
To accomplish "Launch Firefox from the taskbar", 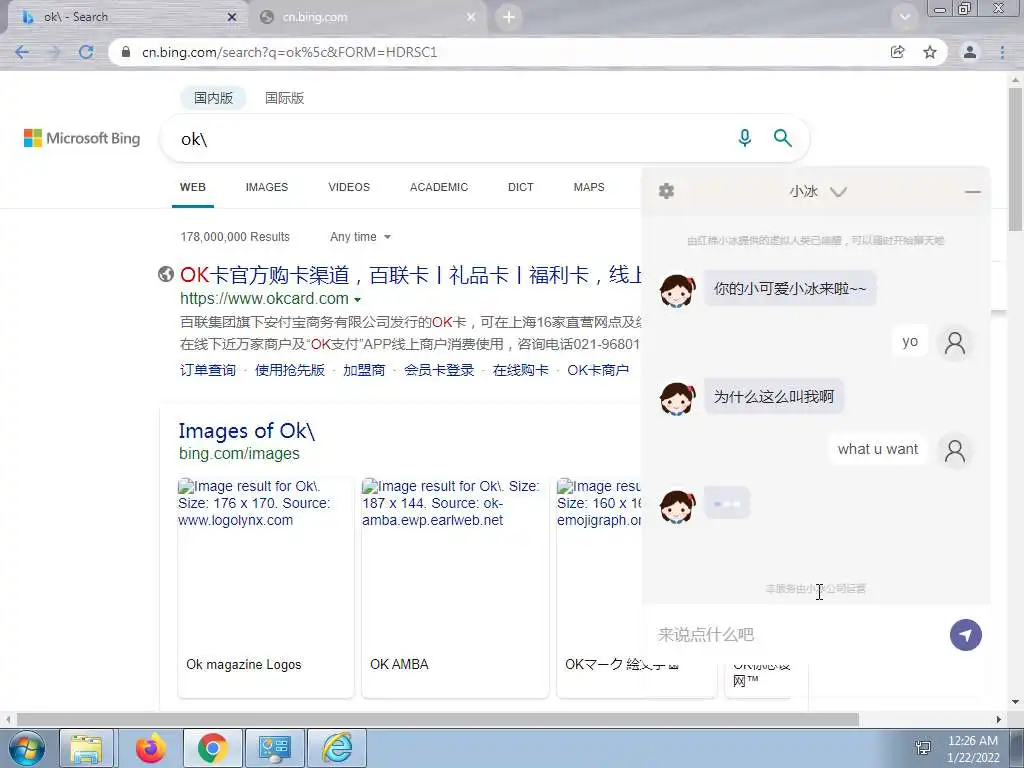I will tap(151, 748).
